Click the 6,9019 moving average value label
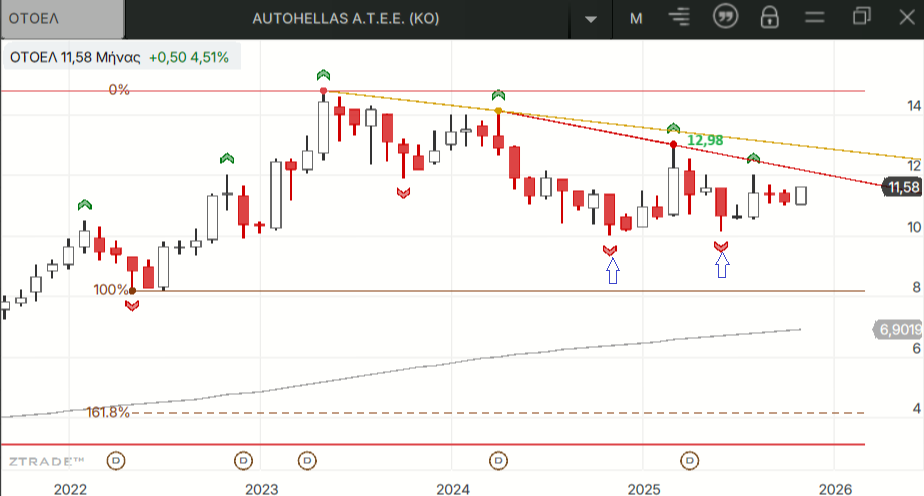The image size is (924, 496). pyautogui.click(x=899, y=329)
